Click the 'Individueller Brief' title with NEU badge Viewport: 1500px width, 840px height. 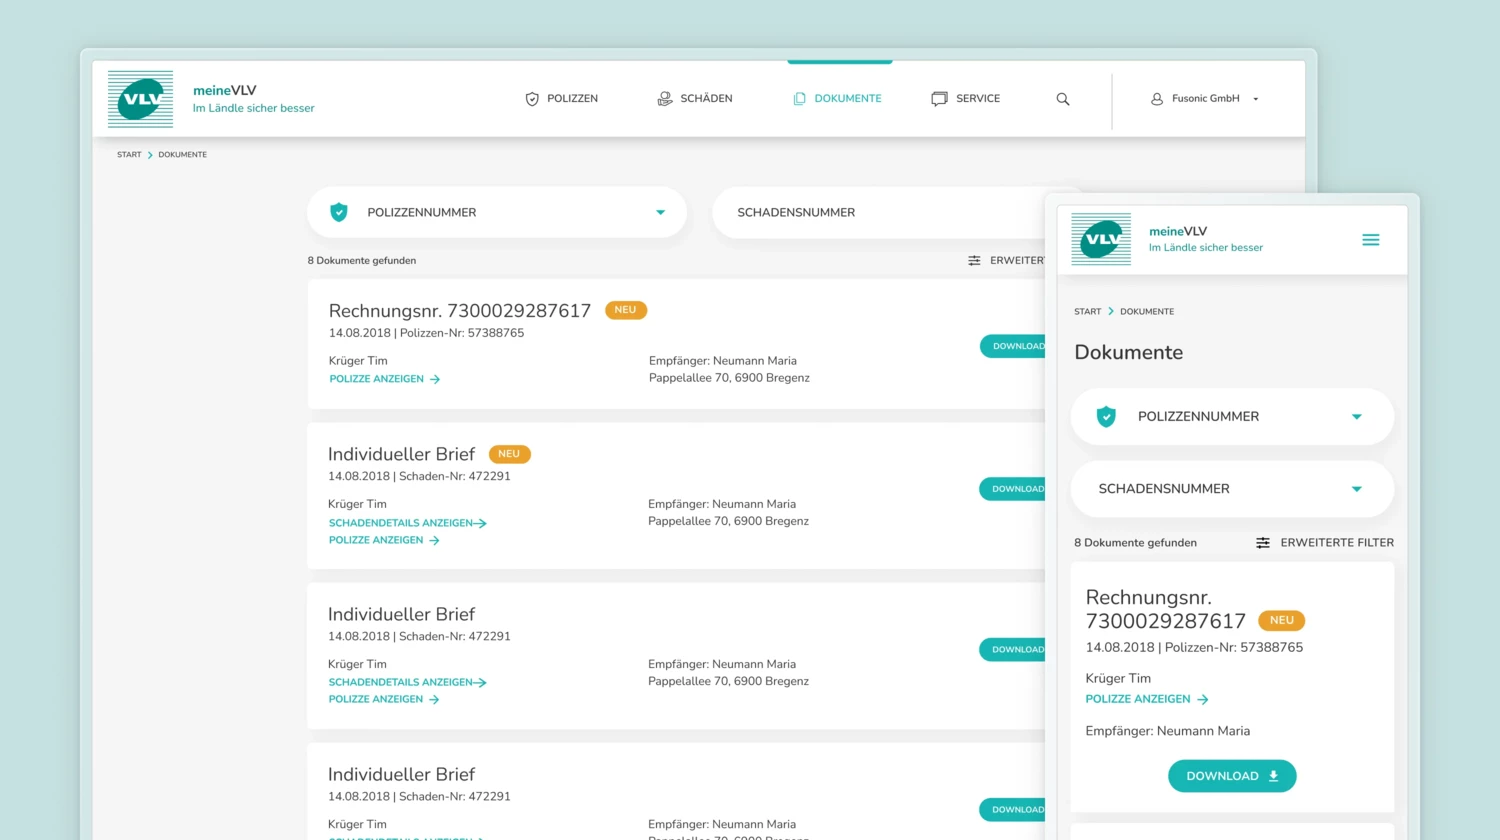coord(401,454)
